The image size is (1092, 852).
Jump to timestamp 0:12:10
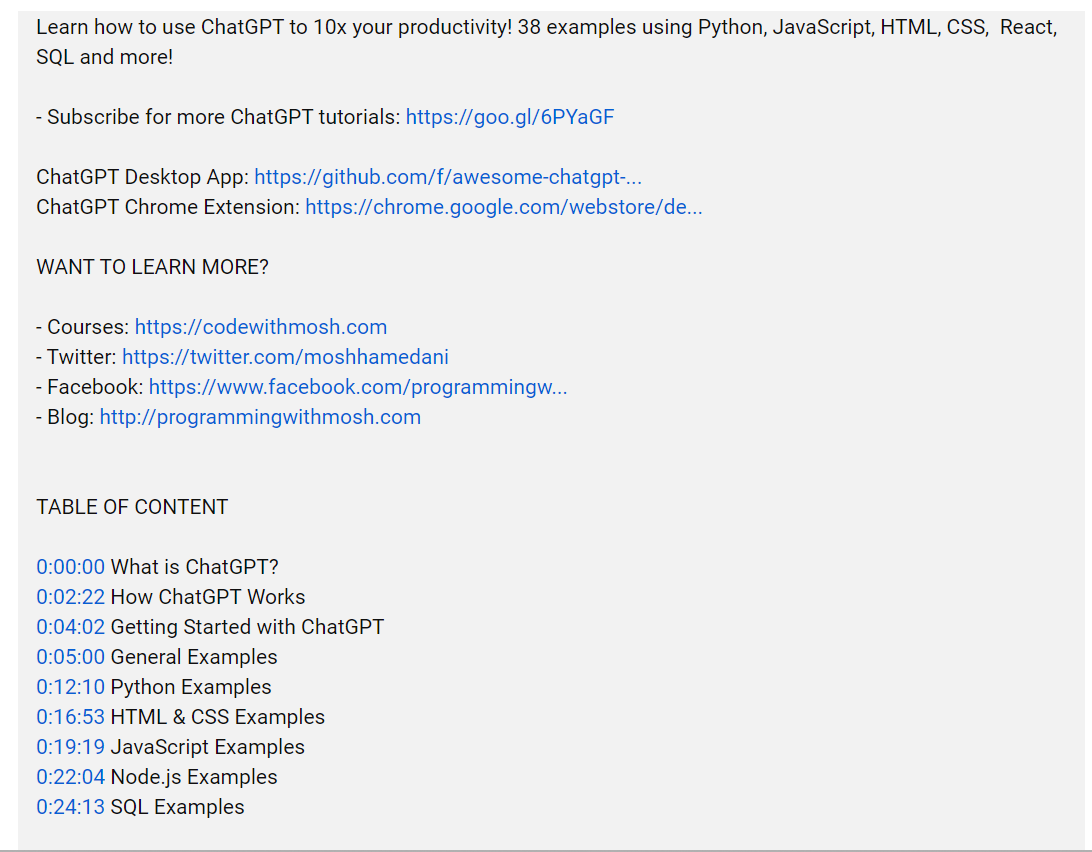coord(70,687)
